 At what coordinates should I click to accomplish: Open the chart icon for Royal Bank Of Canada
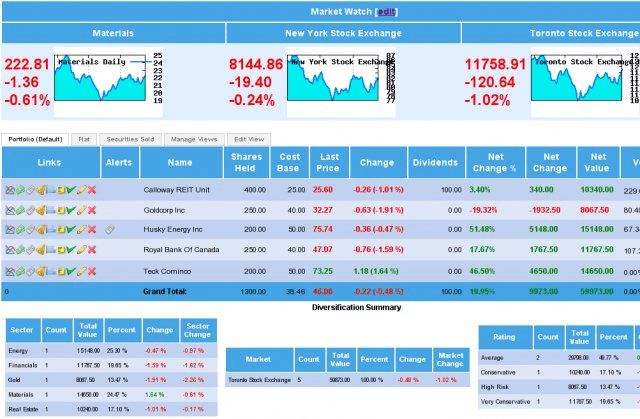coord(10,249)
